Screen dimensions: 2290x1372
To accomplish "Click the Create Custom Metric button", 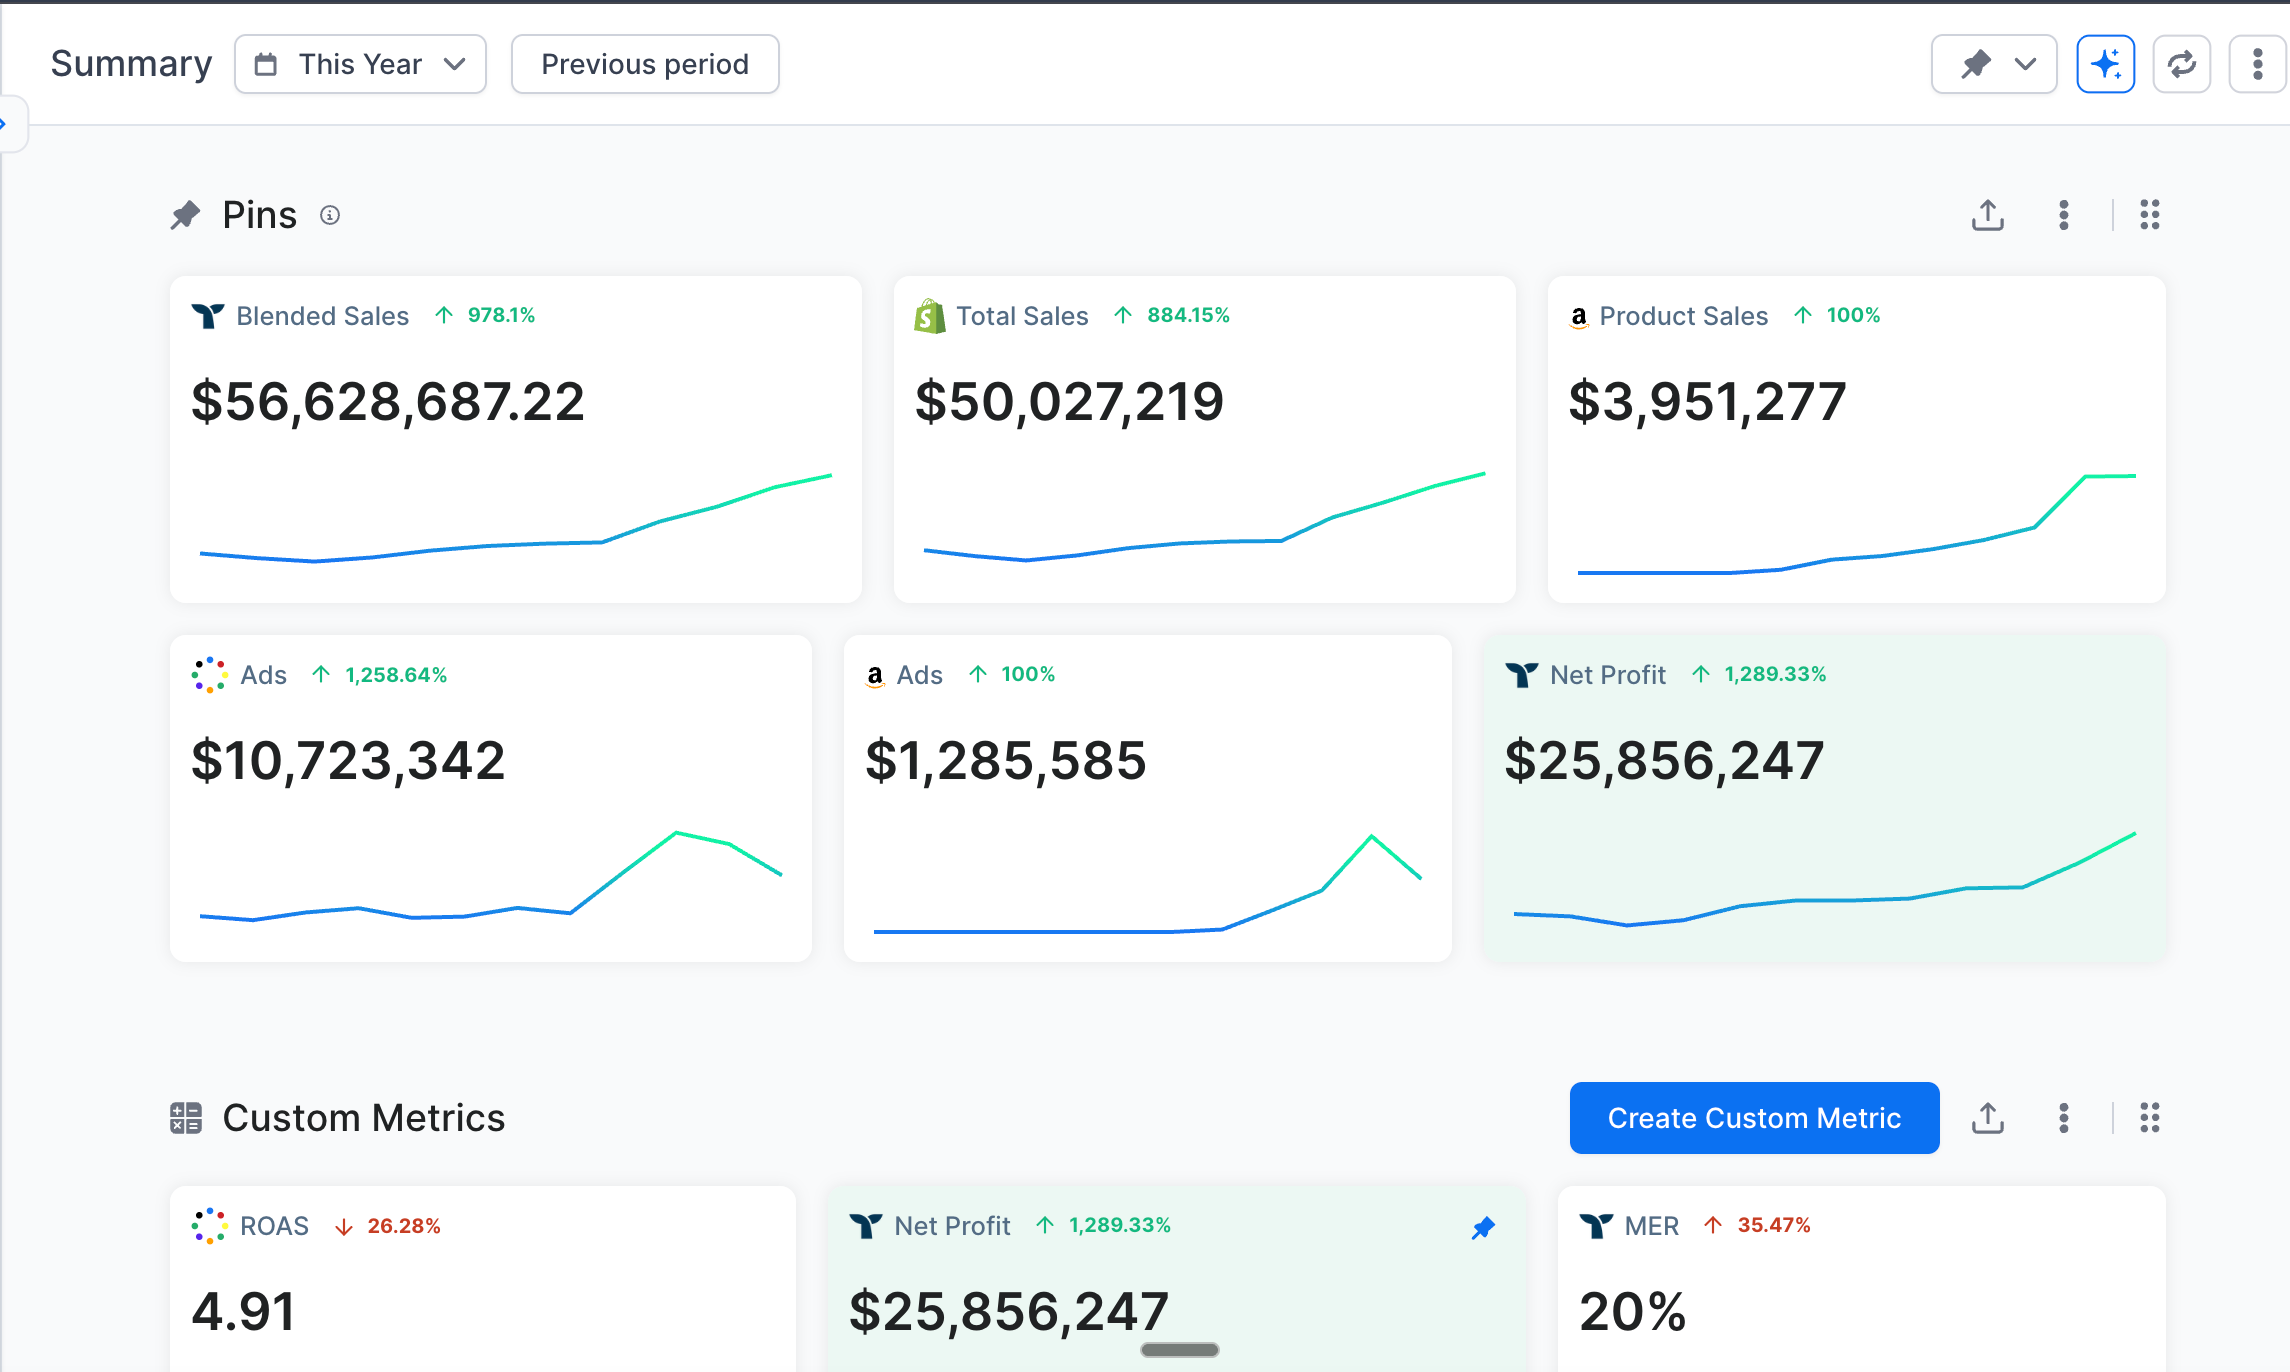I will point(1753,1118).
